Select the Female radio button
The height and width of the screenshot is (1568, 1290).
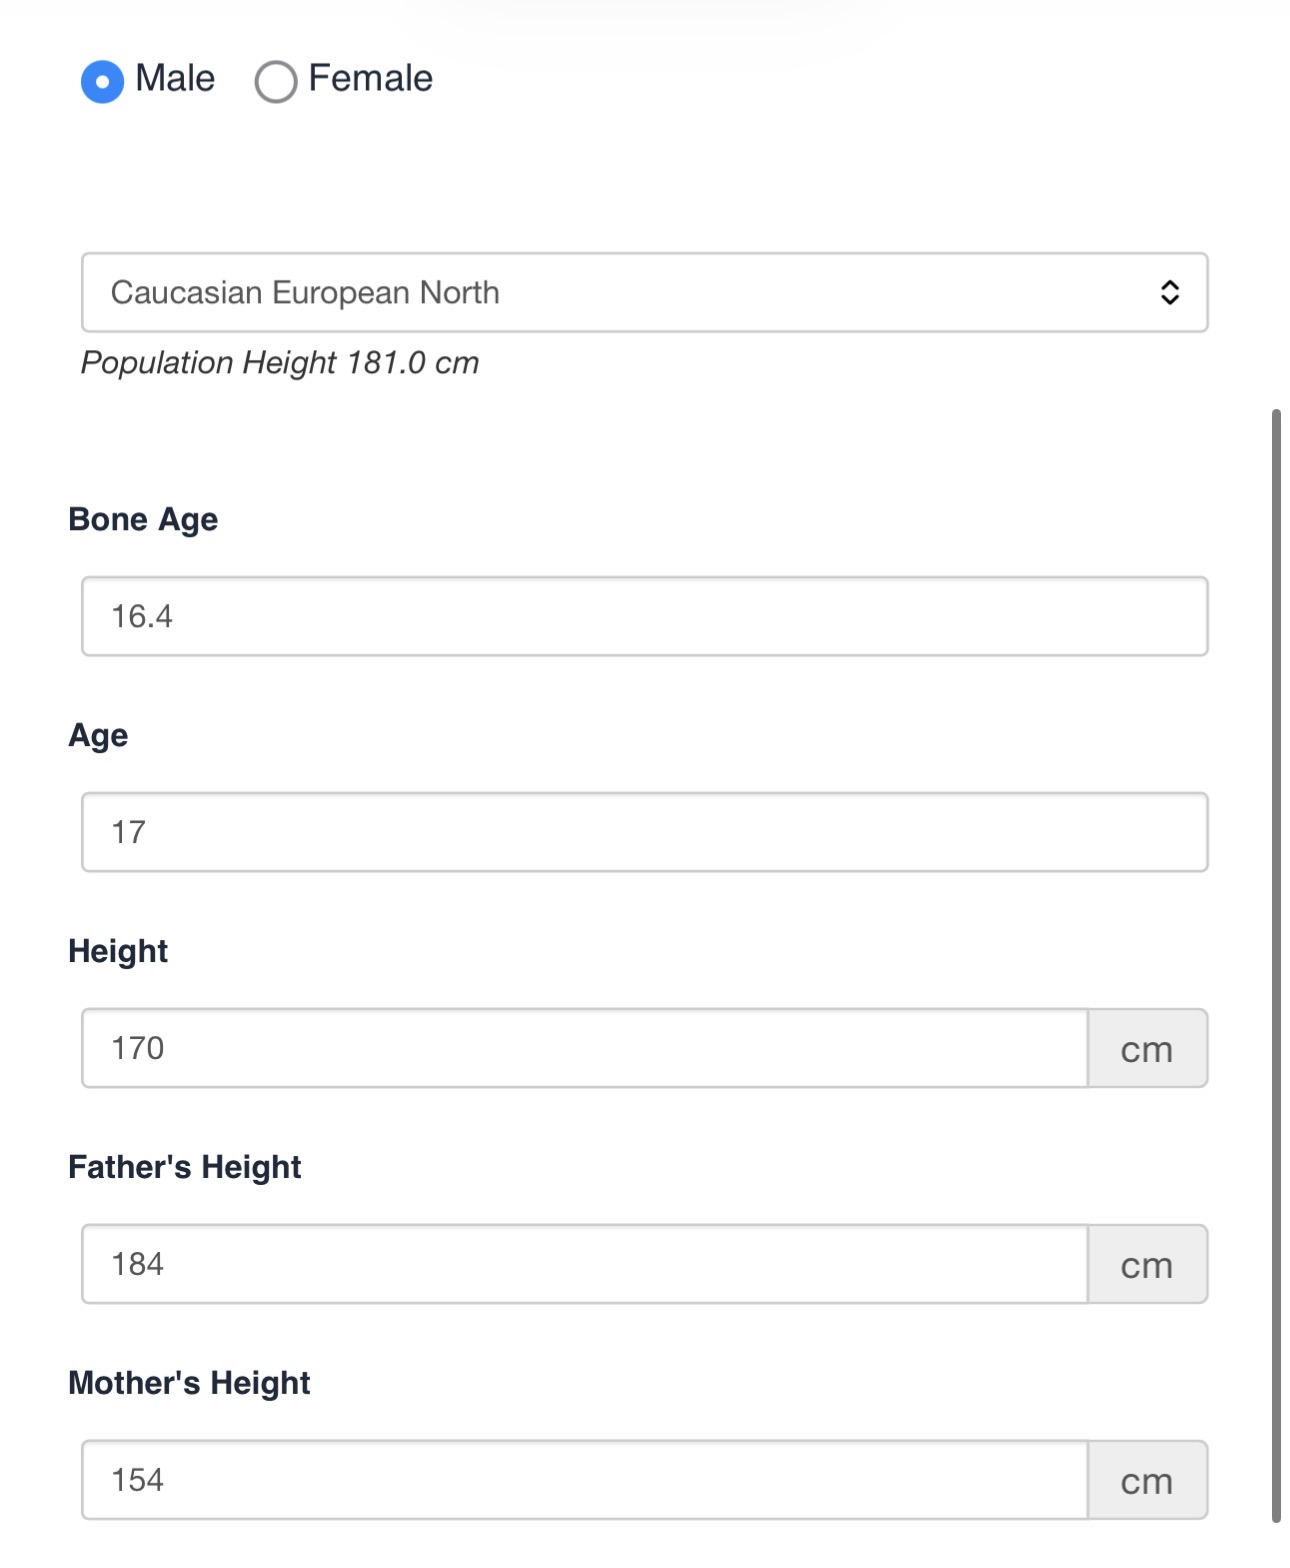click(x=276, y=81)
